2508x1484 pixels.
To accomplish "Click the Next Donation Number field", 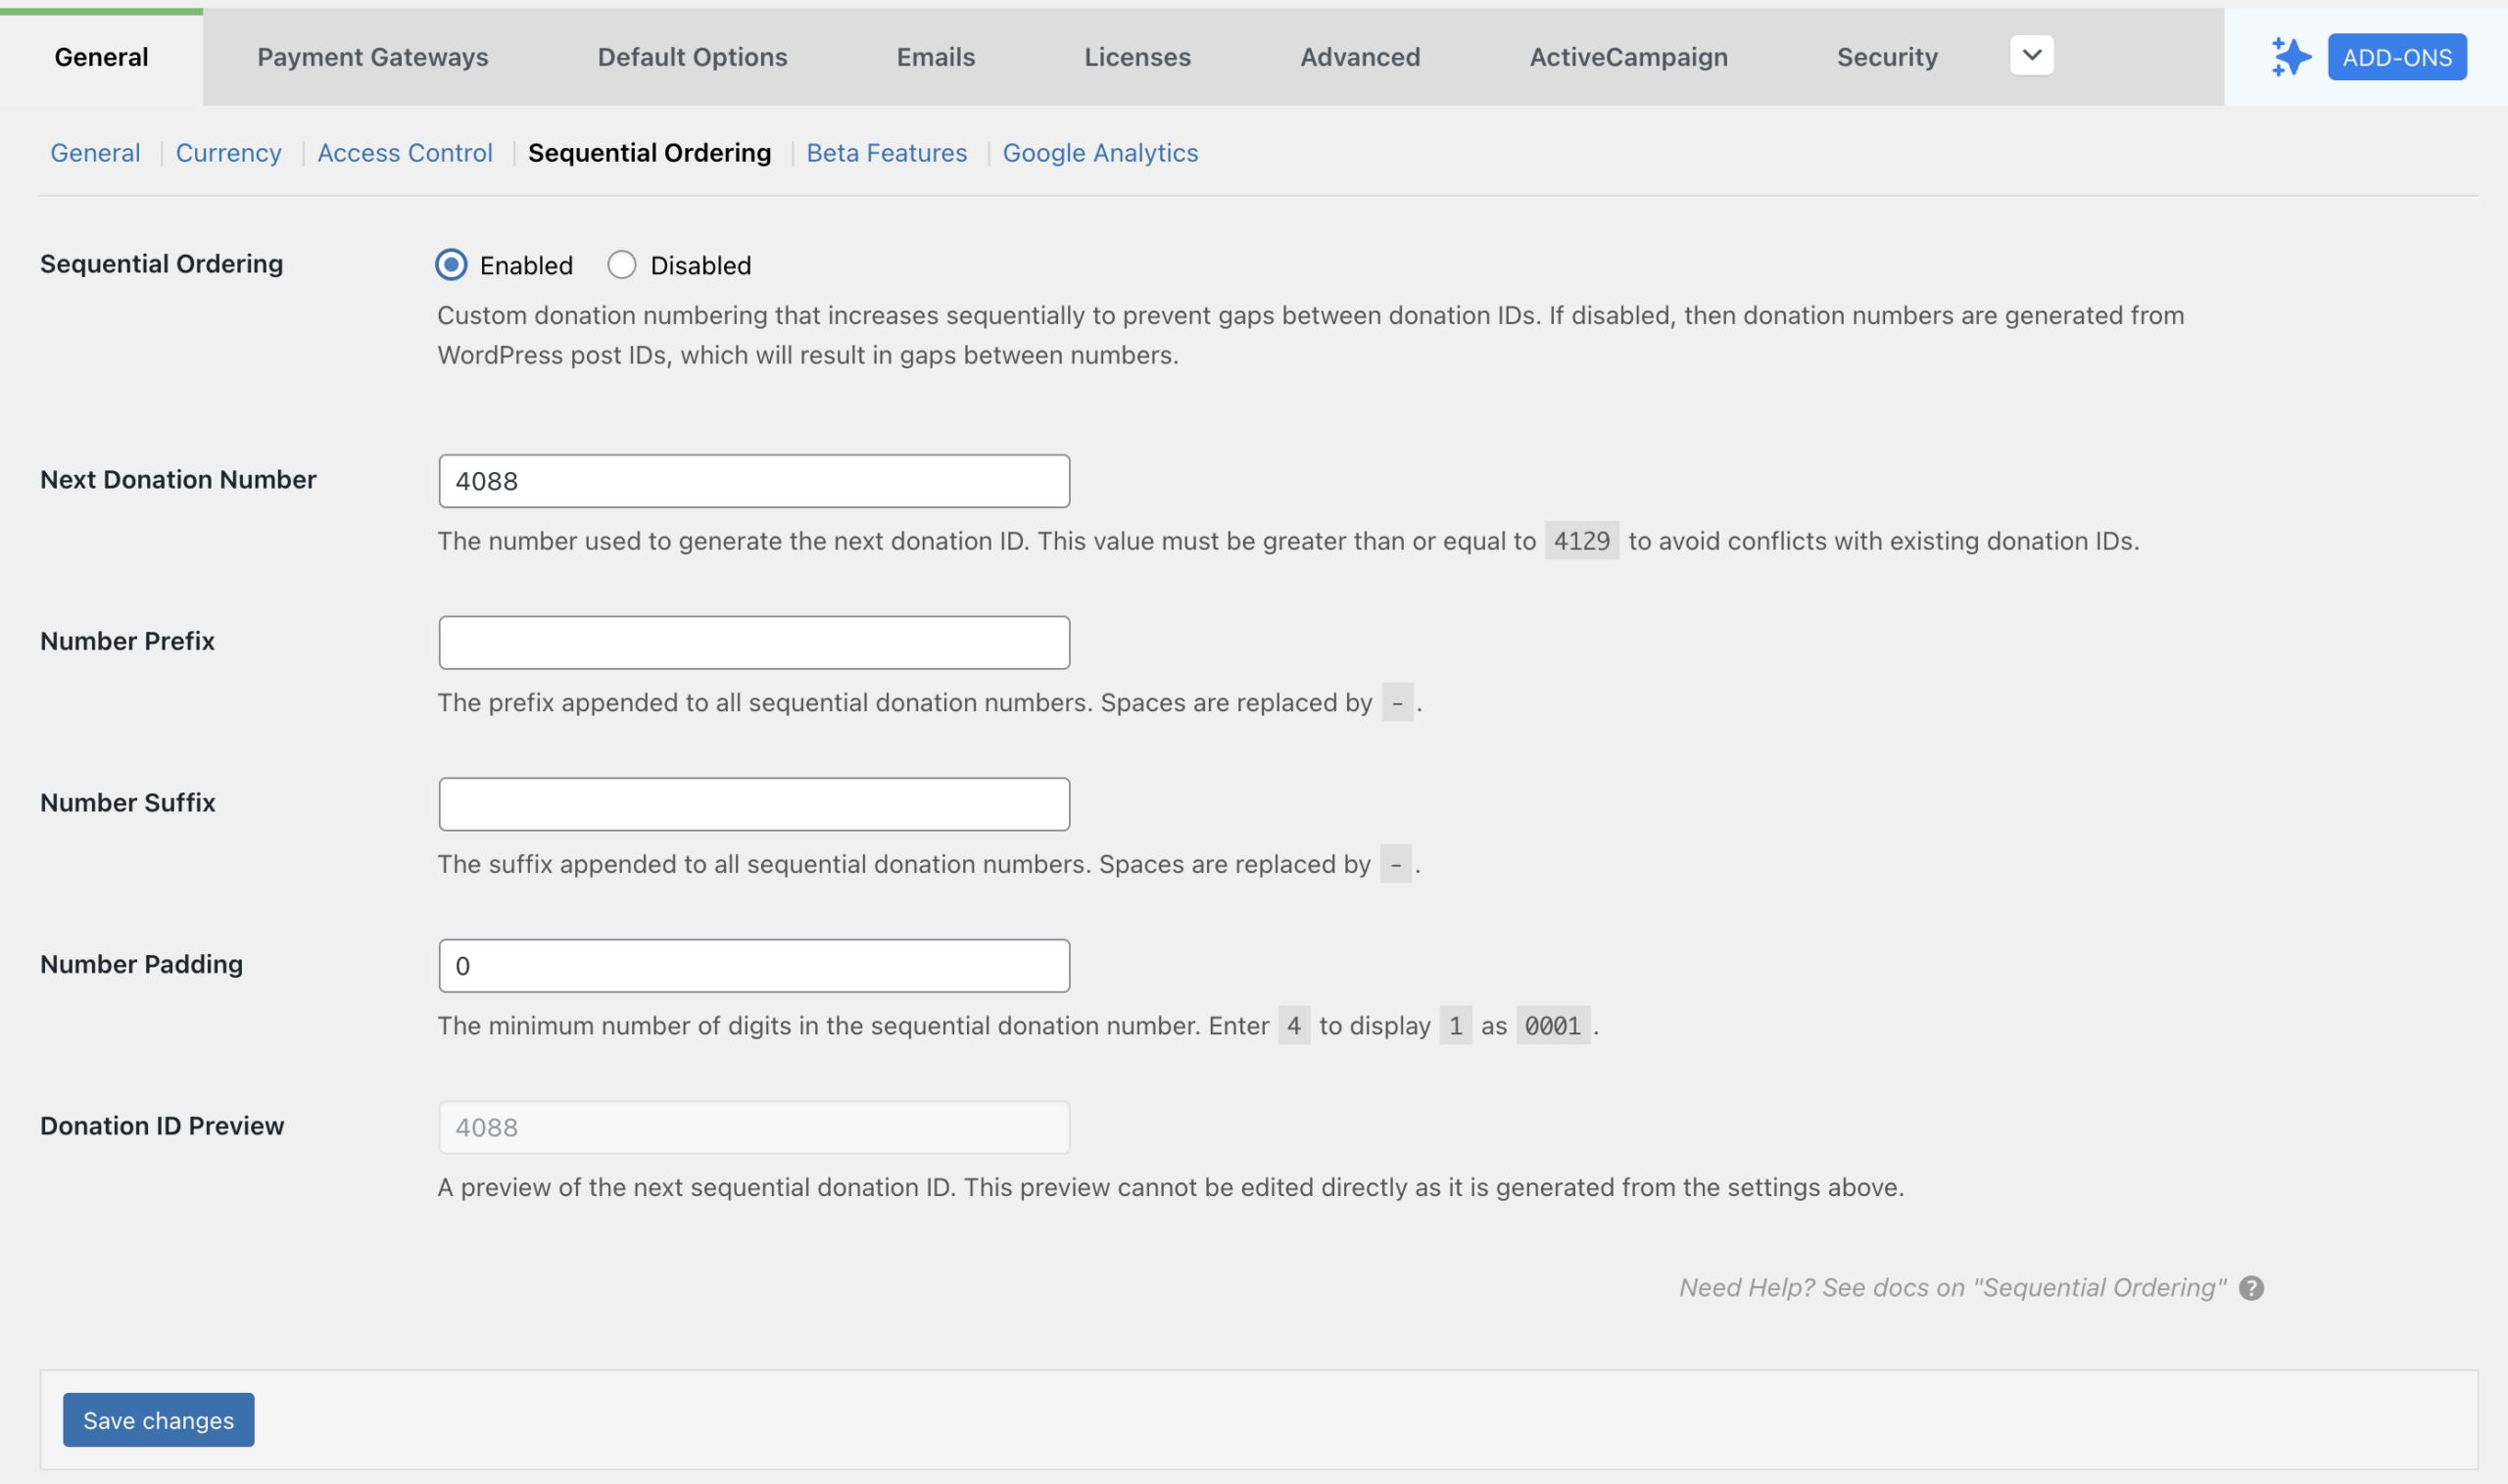I will 753,481.
